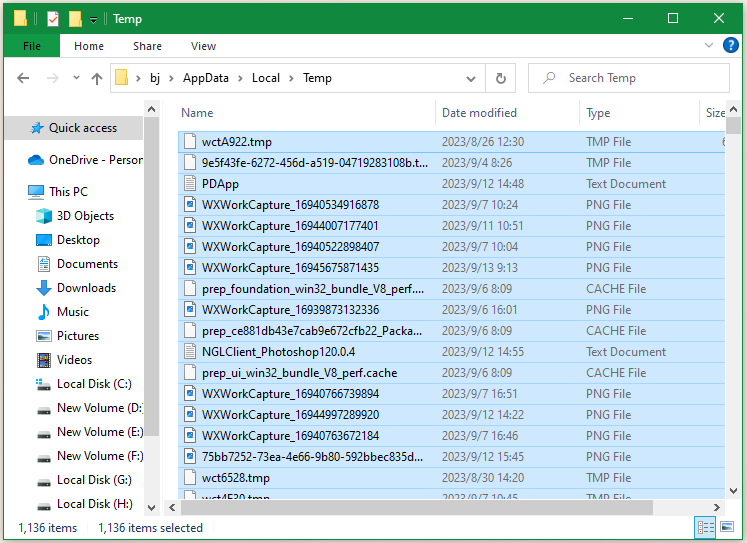Switch to the Home ribbon tab
This screenshot has height=543, width=747.
[x=89, y=46]
